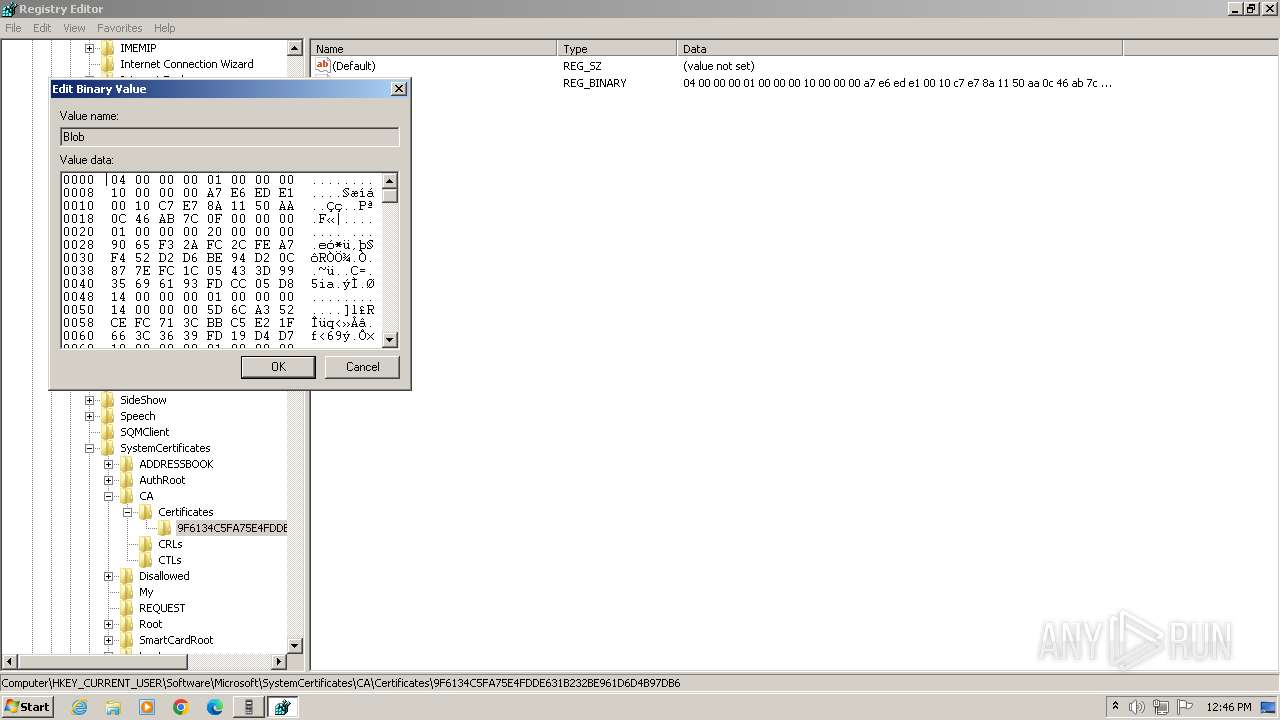The height and width of the screenshot is (720, 1280).
Task: Select IMEMIP folder icon
Action: [108, 48]
